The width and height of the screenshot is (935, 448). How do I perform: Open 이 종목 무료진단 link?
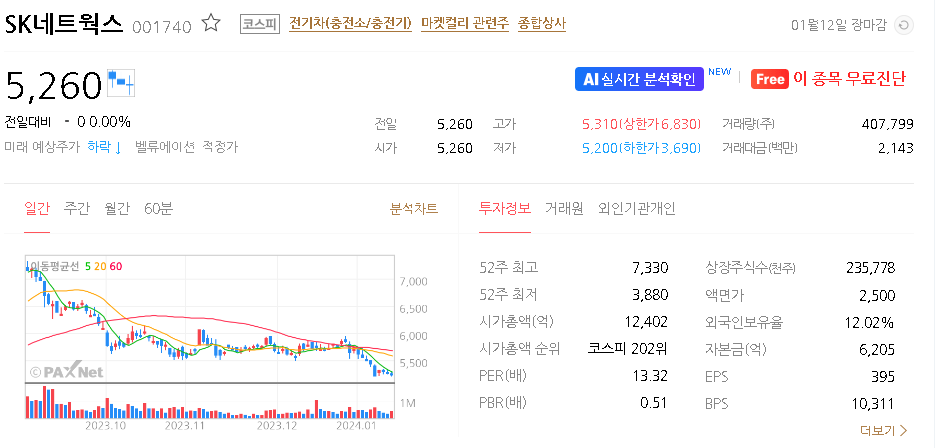coord(850,79)
